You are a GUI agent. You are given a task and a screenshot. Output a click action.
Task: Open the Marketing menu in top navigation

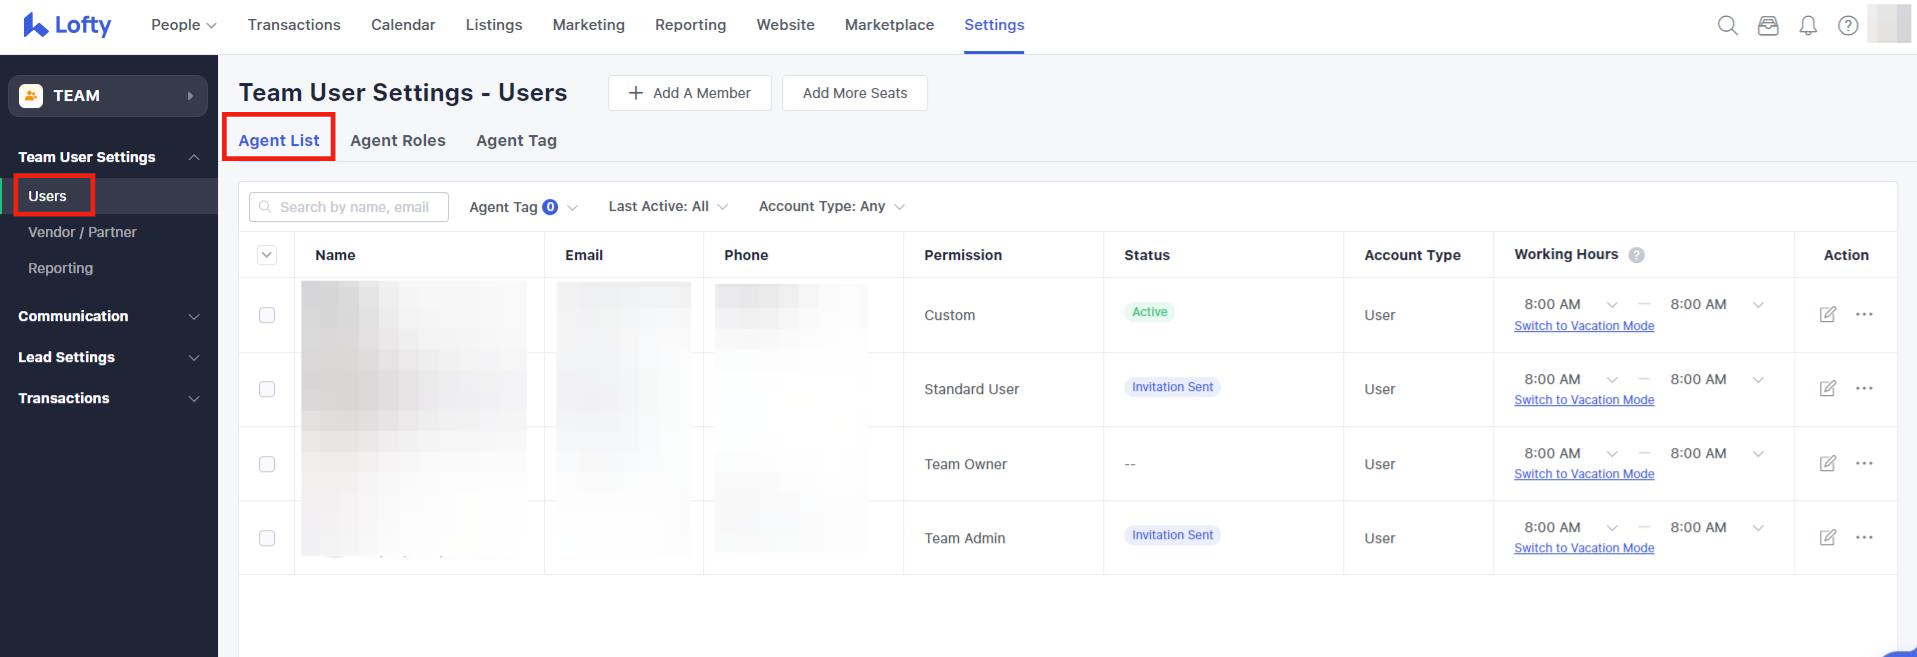pyautogui.click(x=588, y=25)
